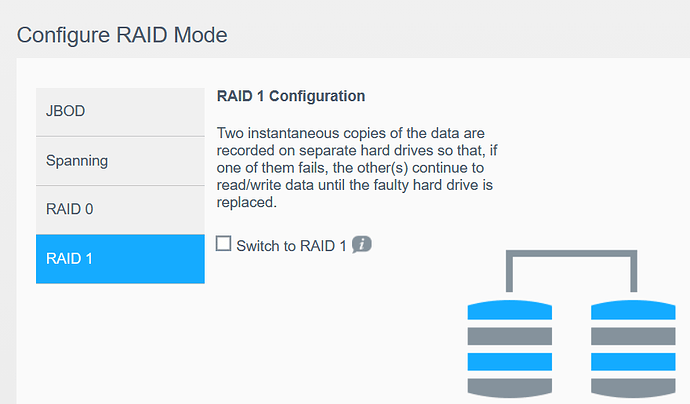Click lower blue platter of left drive
Screen dimensions: 690x404
pos(509,361)
